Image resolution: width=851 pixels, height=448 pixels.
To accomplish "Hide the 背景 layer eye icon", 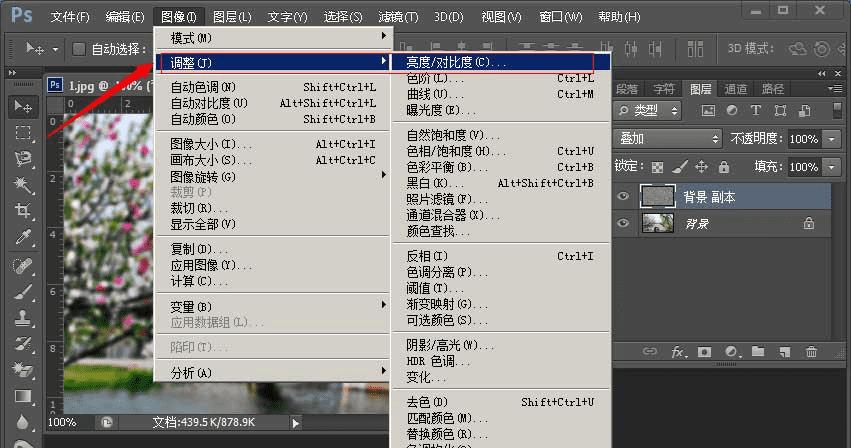I will [x=623, y=223].
